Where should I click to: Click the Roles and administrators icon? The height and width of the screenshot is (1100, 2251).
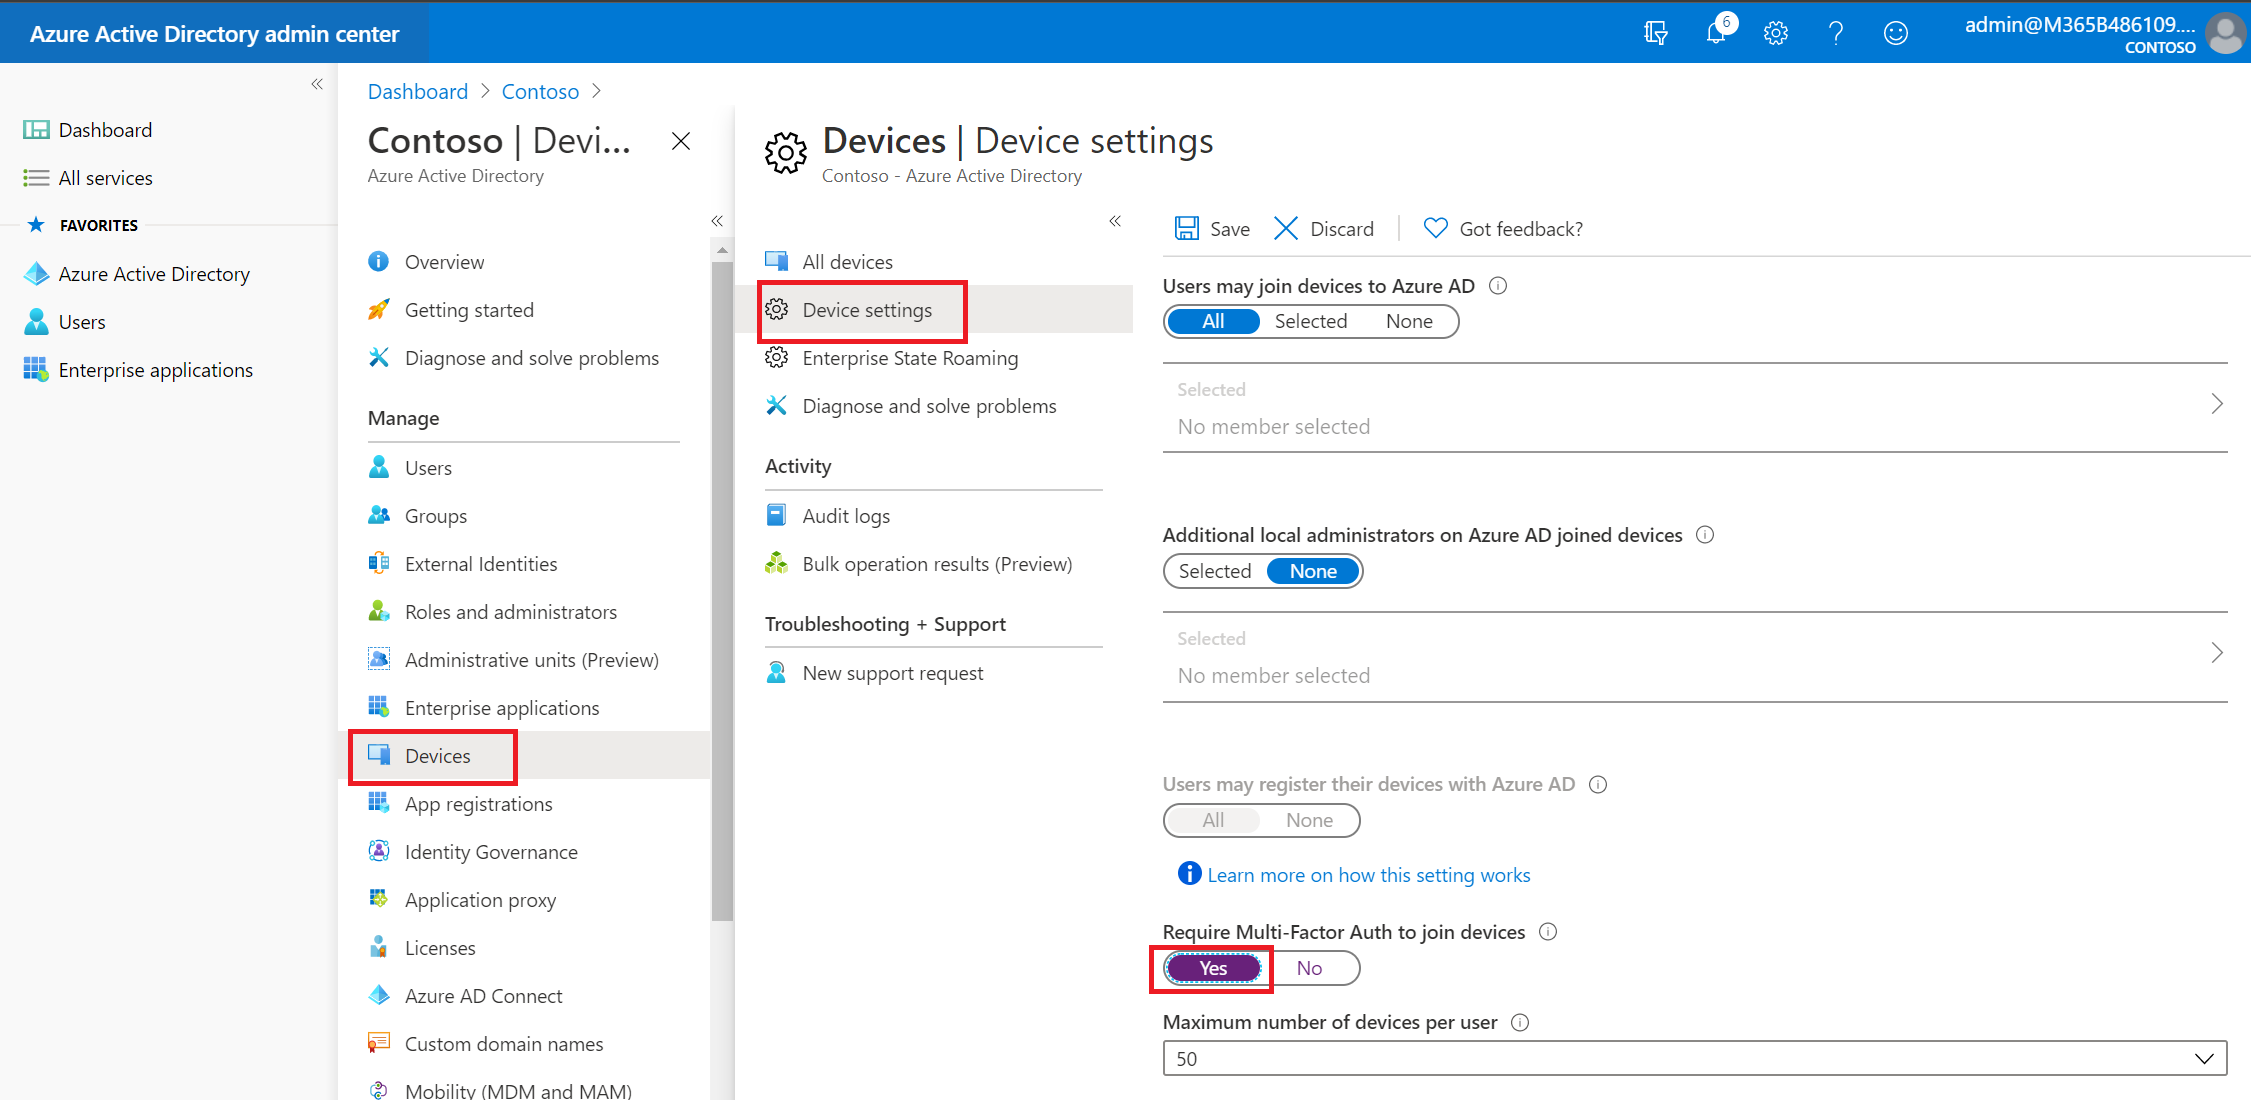click(x=378, y=612)
